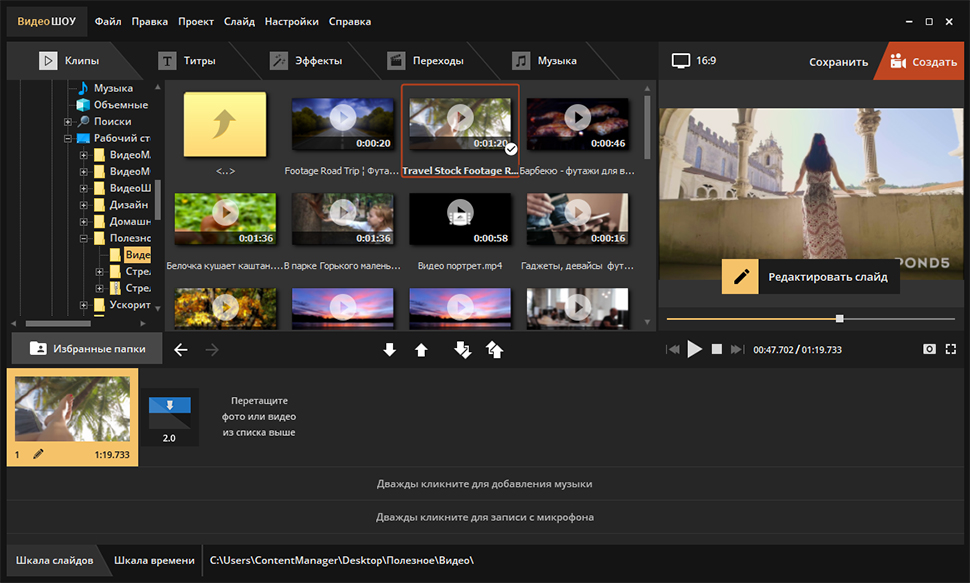Click the Создать video button

923,61
